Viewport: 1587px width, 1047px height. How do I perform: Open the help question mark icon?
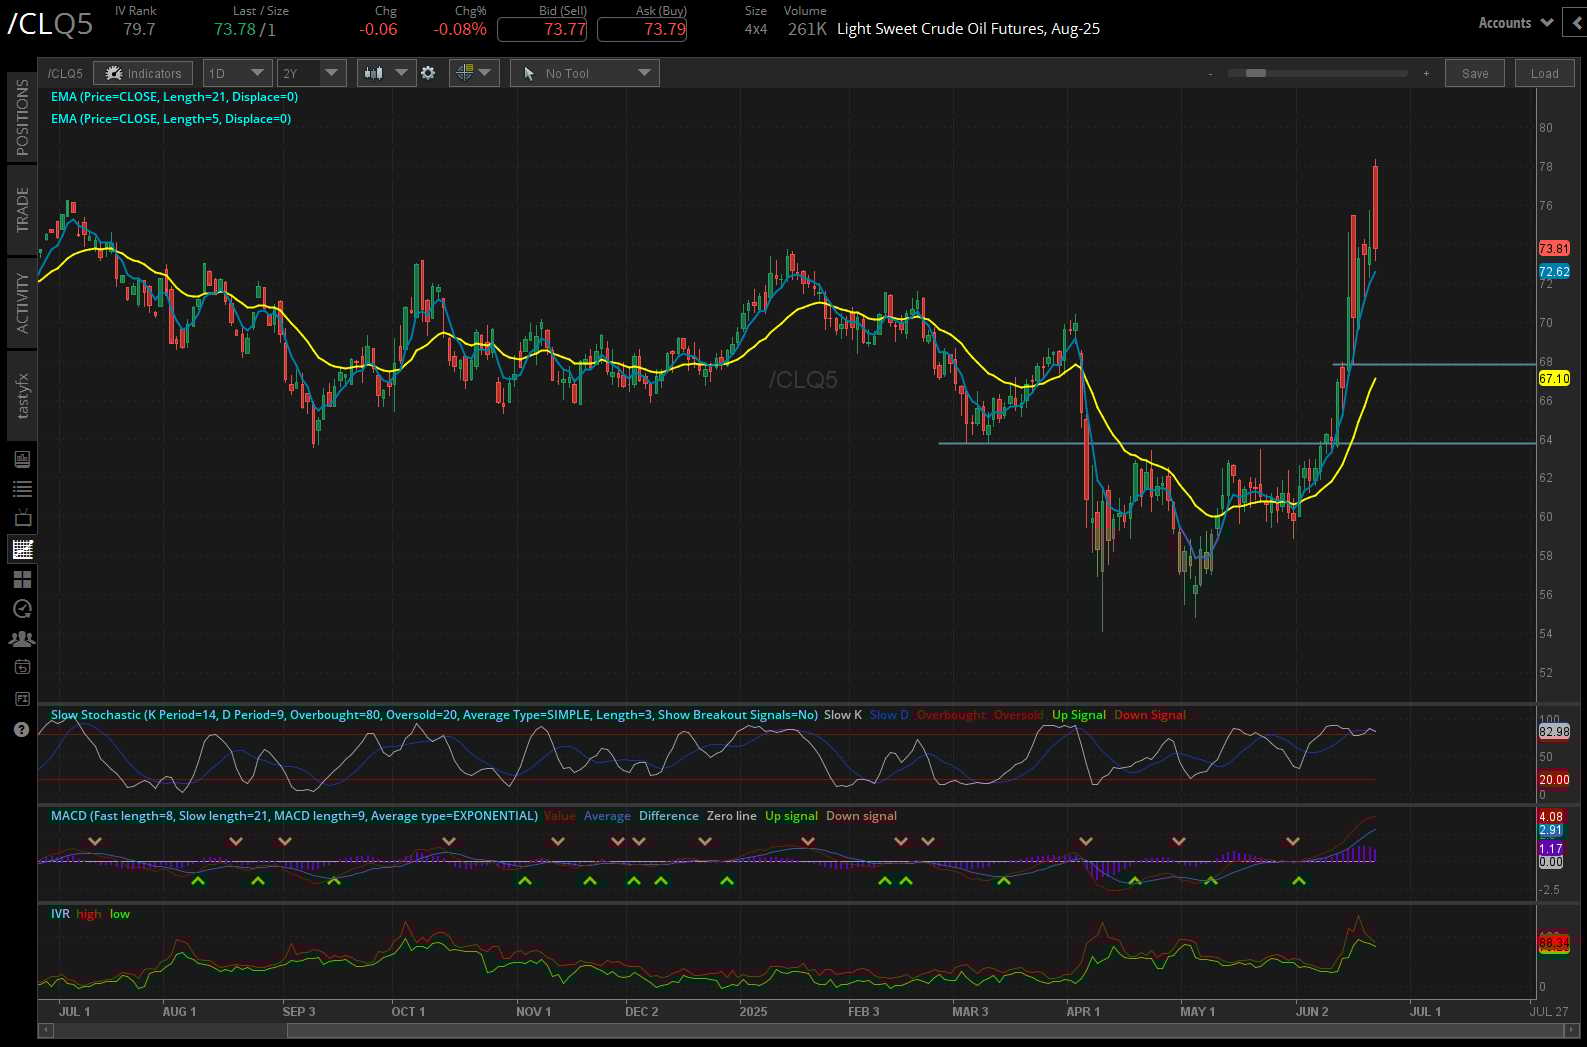(x=22, y=729)
